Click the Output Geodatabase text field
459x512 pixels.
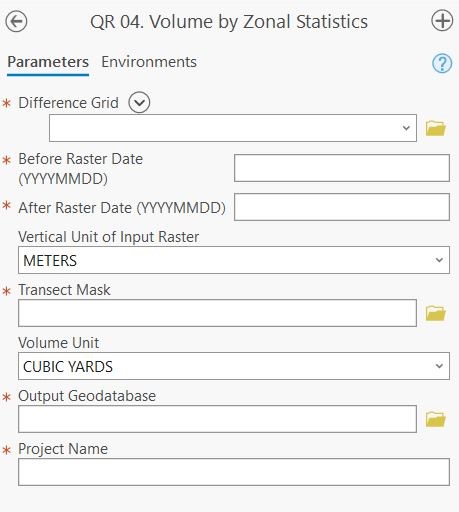tap(217, 419)
